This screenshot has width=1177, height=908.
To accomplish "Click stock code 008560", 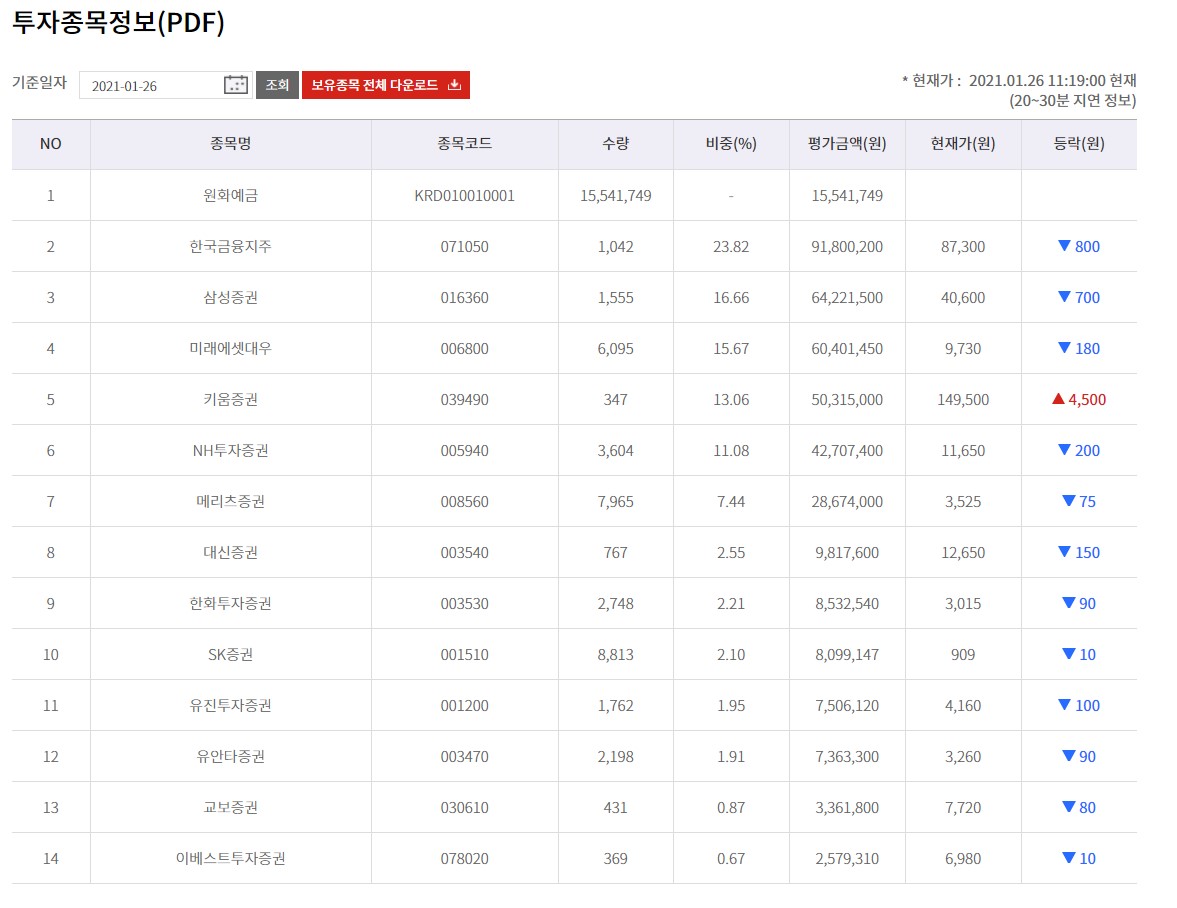I will [x=465, y=502].
